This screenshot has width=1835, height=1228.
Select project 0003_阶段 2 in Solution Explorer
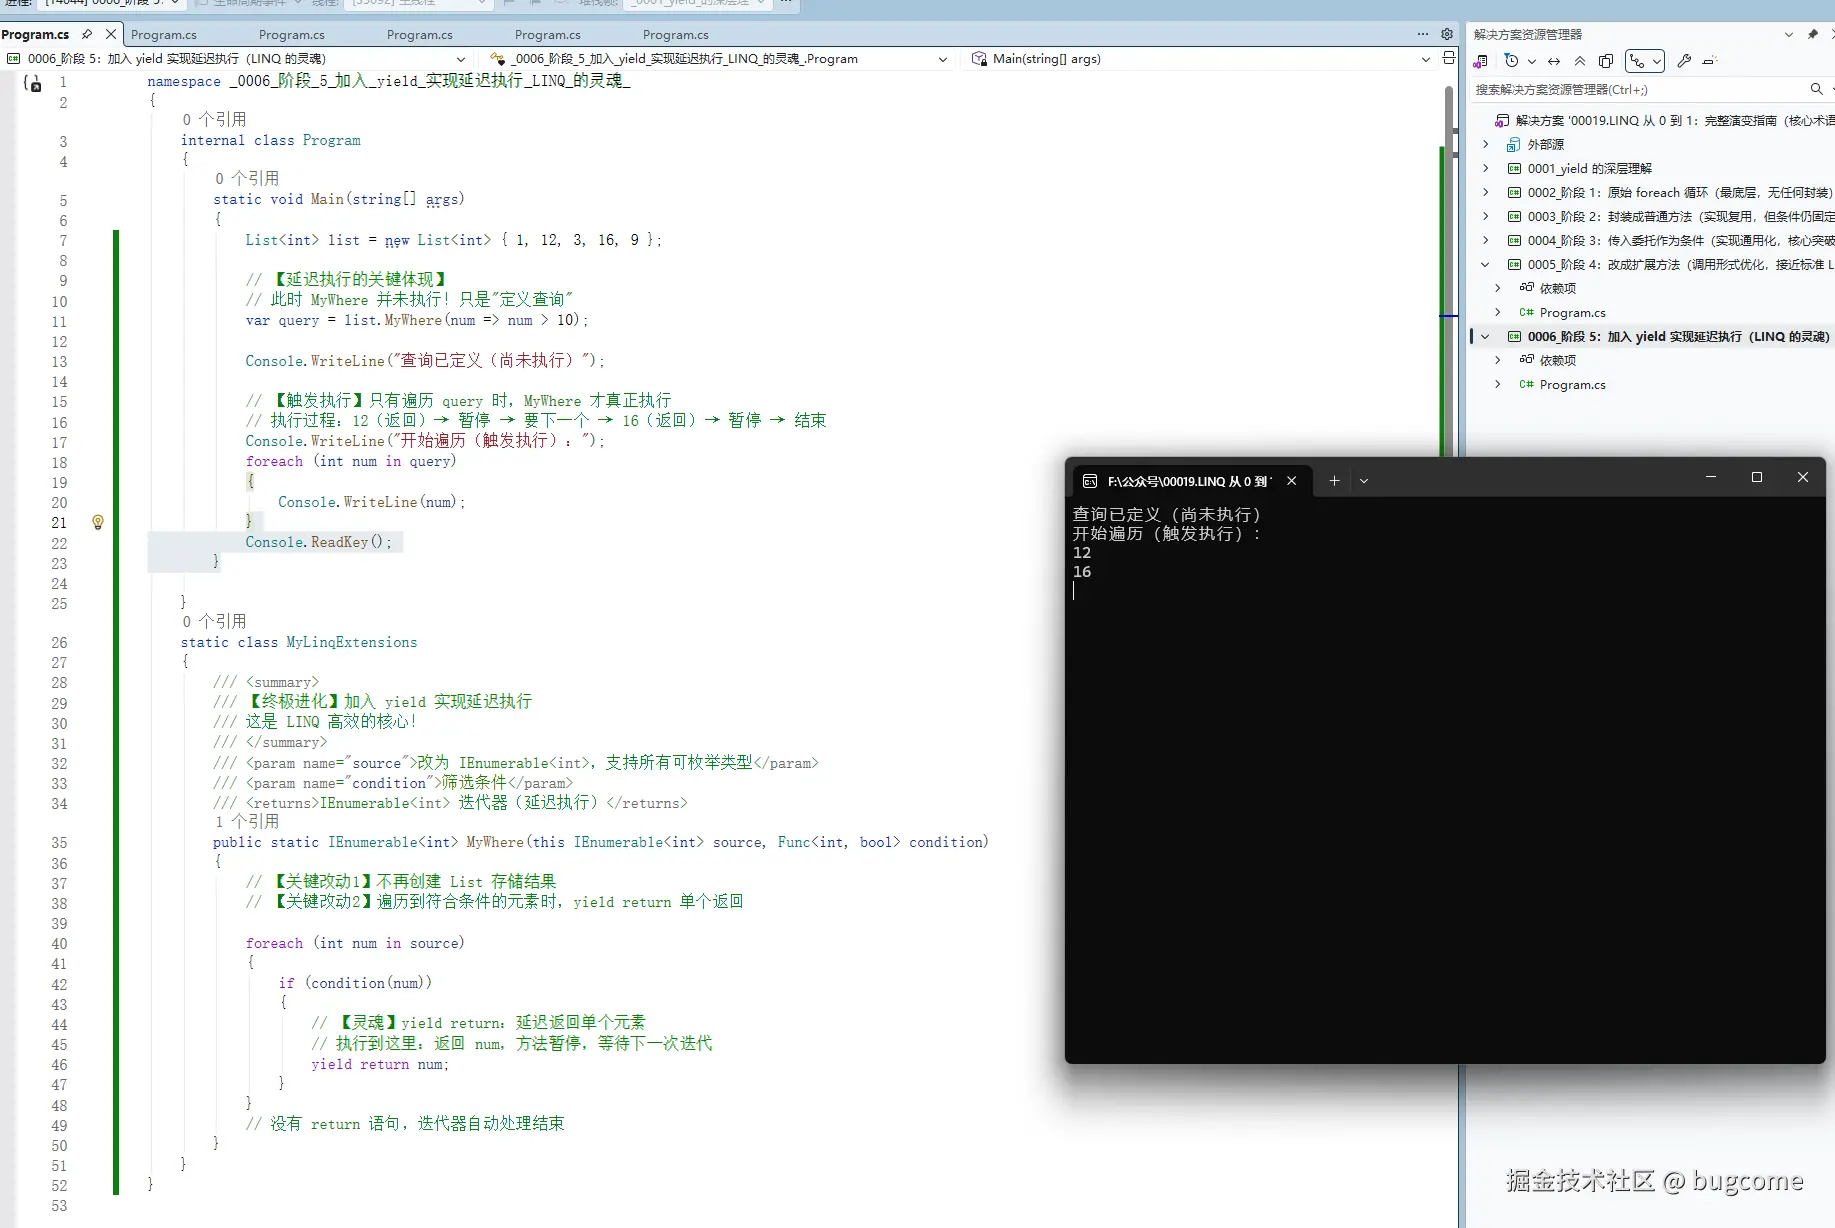tap(1680, 216)
